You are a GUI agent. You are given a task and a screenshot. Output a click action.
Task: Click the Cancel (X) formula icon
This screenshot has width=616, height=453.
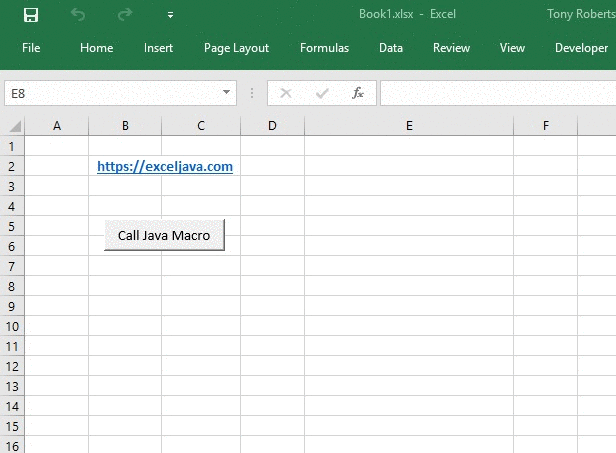[x=286, y=93]
